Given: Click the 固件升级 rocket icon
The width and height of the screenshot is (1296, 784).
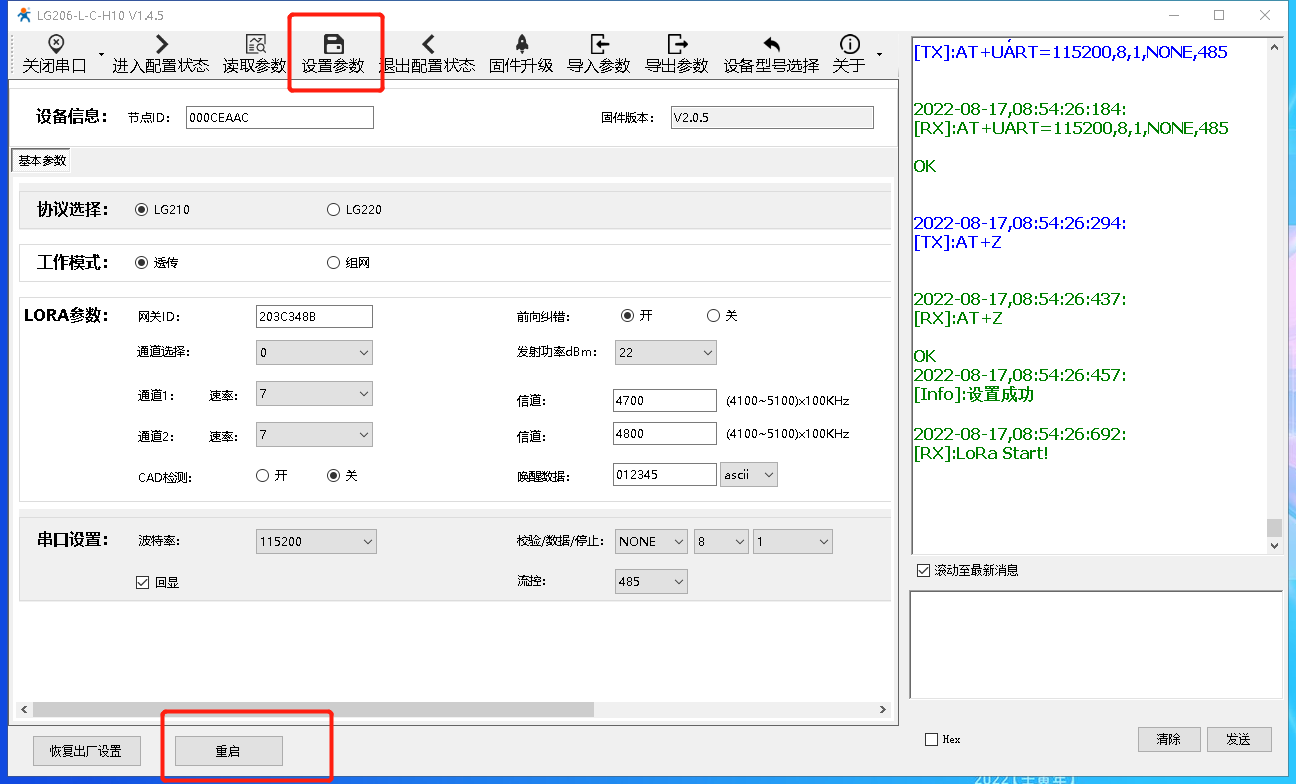Looking at the screenshot, I should [521, 45].
